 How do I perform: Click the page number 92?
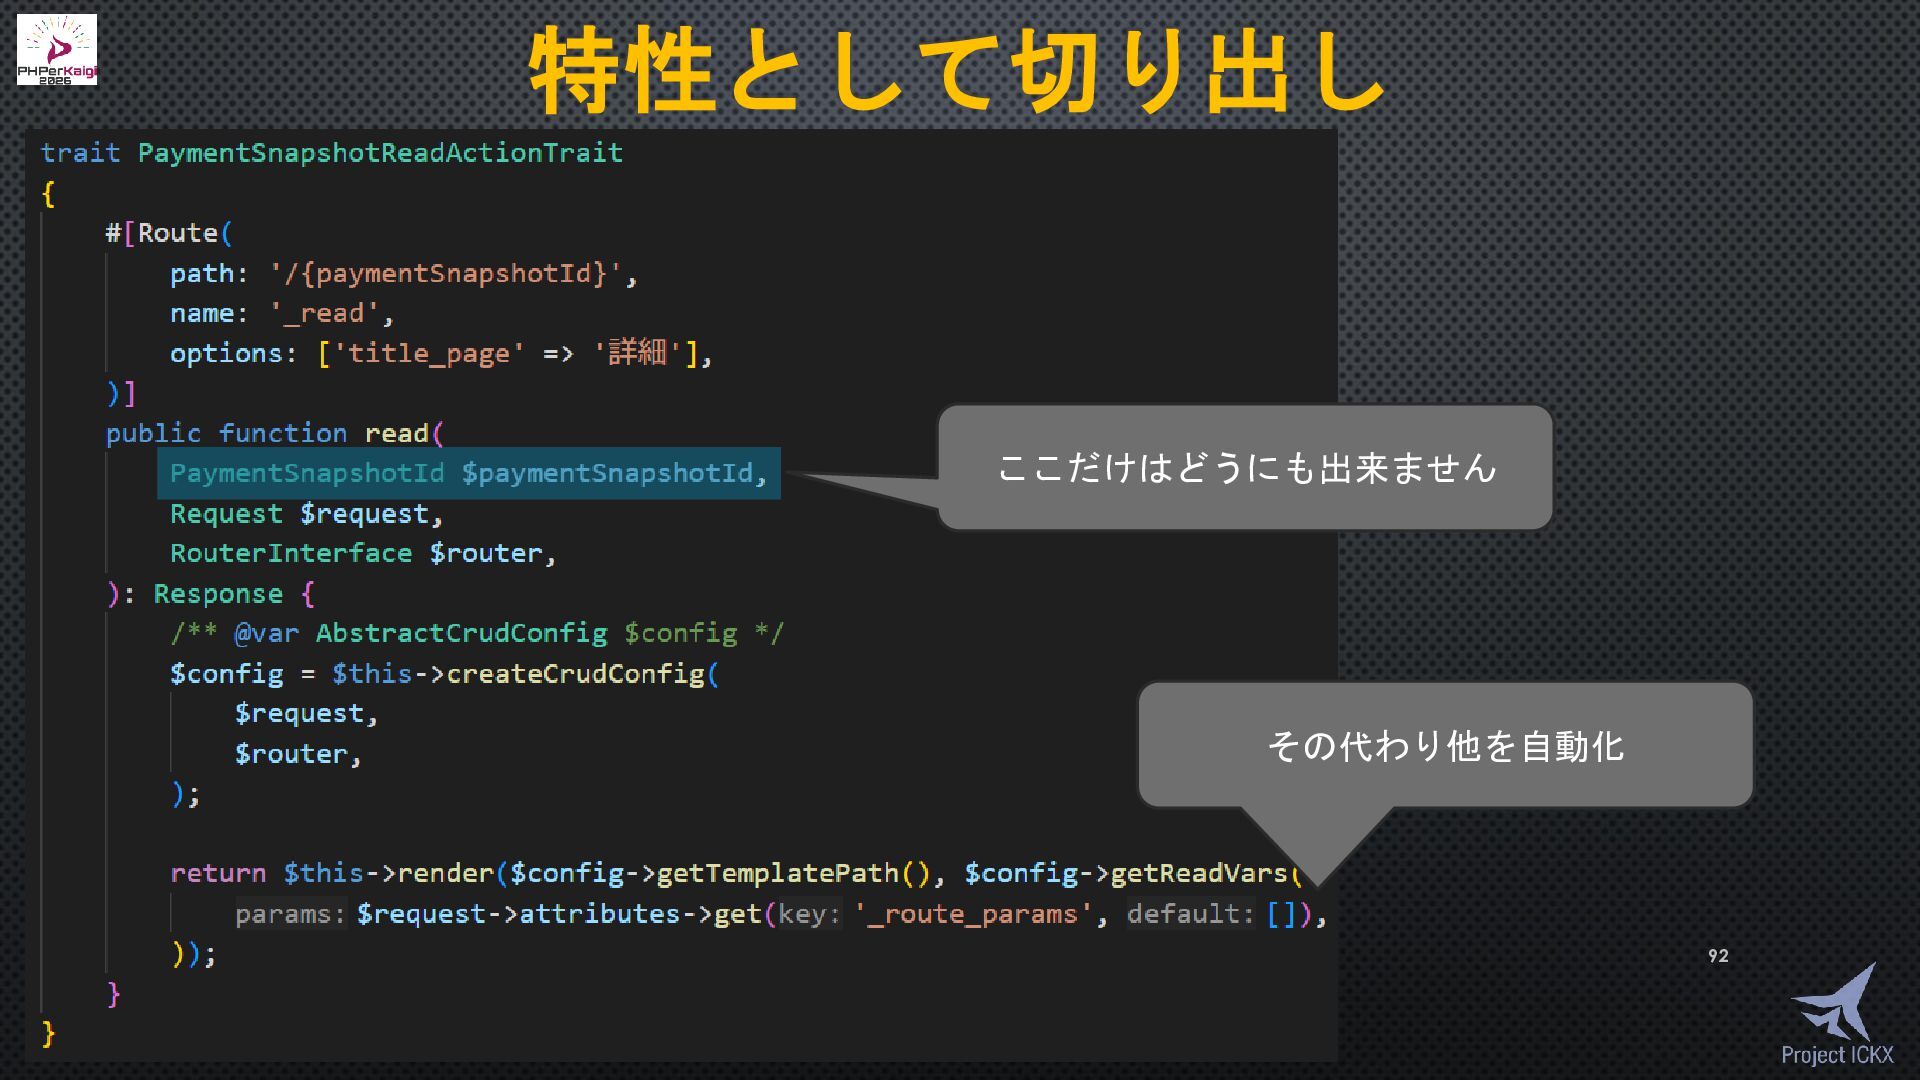tap(1718, 956)
